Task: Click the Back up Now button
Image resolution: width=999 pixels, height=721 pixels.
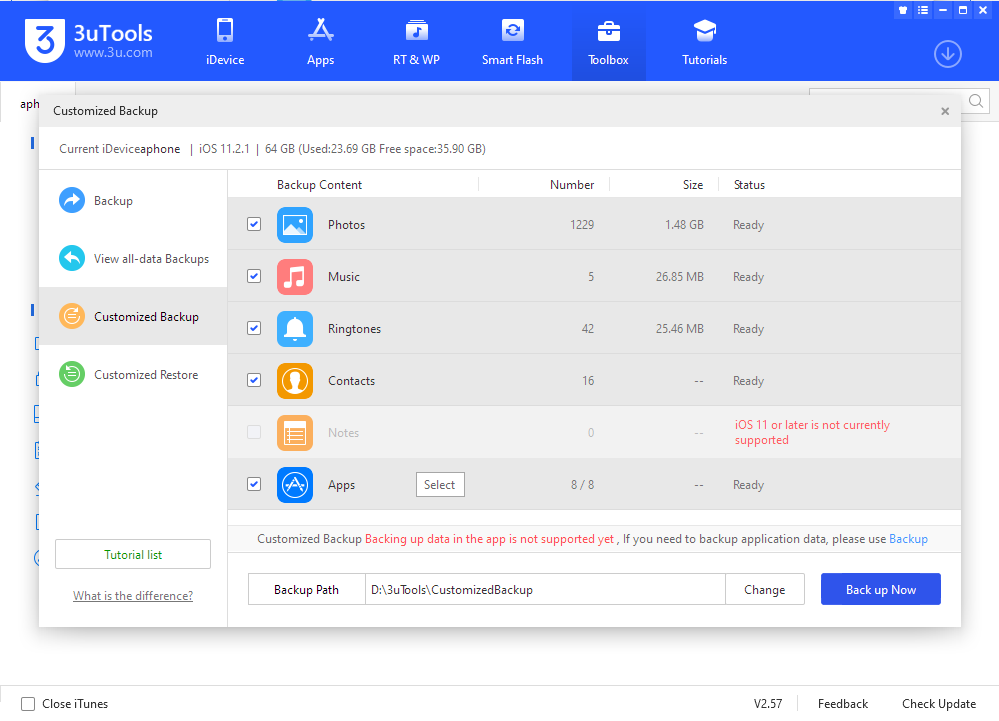Action: coord(880,590)
